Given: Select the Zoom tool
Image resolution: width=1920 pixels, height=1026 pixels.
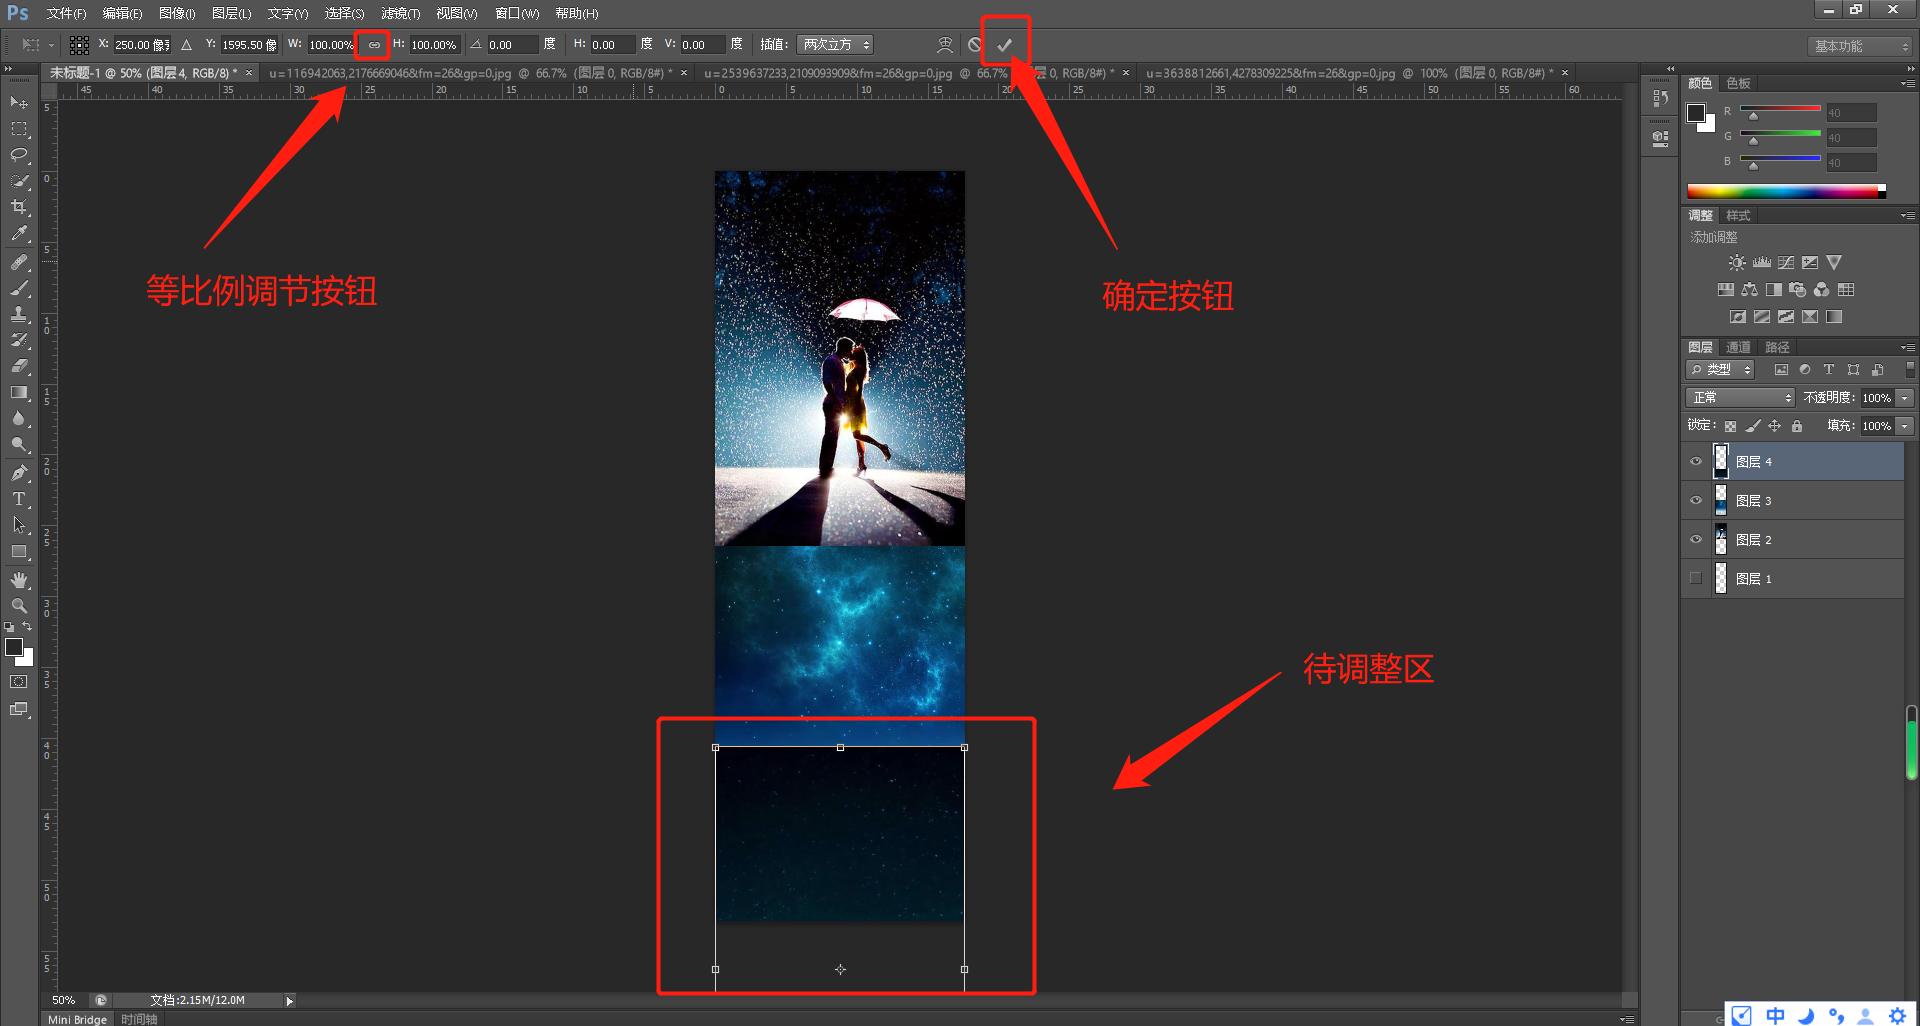Looking at the screenshot, I should [x=19, y=605].
